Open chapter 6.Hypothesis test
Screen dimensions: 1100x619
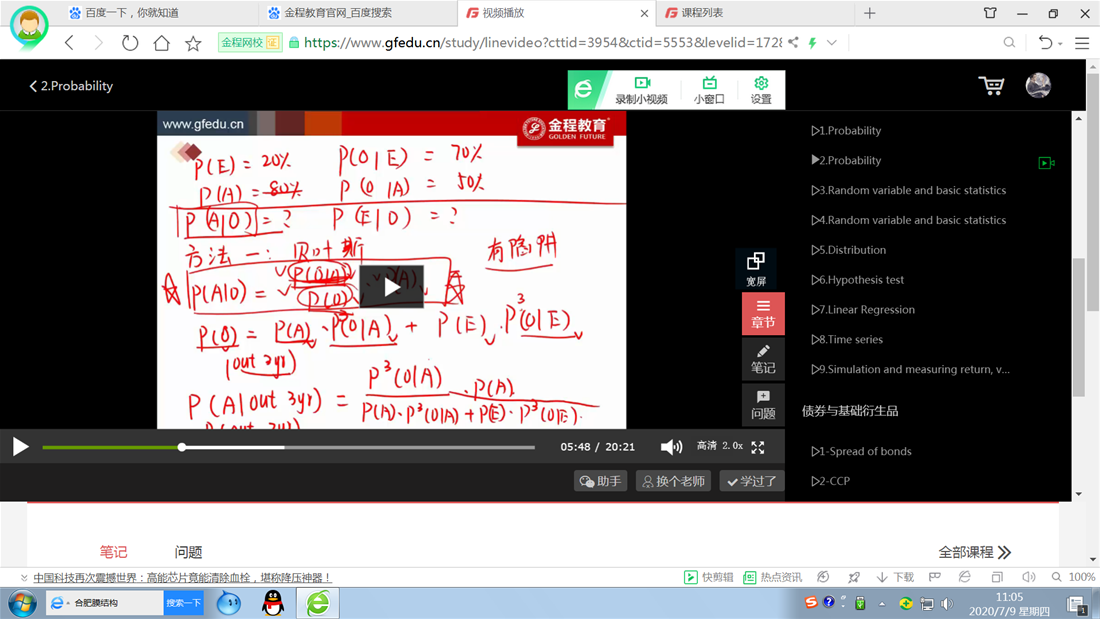[857, 279]
